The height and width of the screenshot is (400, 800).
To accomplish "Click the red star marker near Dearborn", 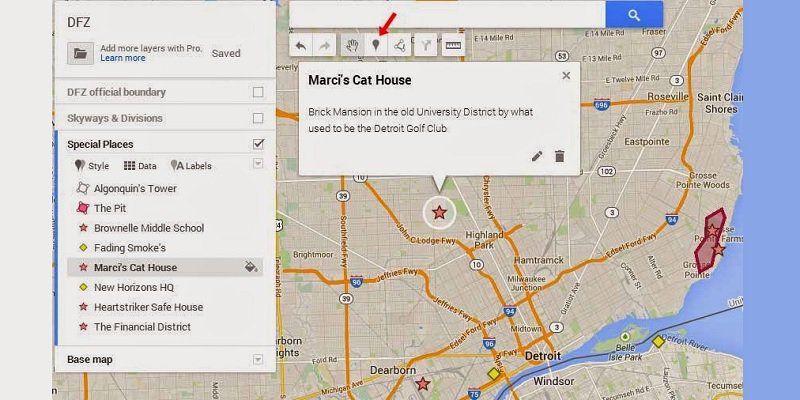I will point(422,384).
